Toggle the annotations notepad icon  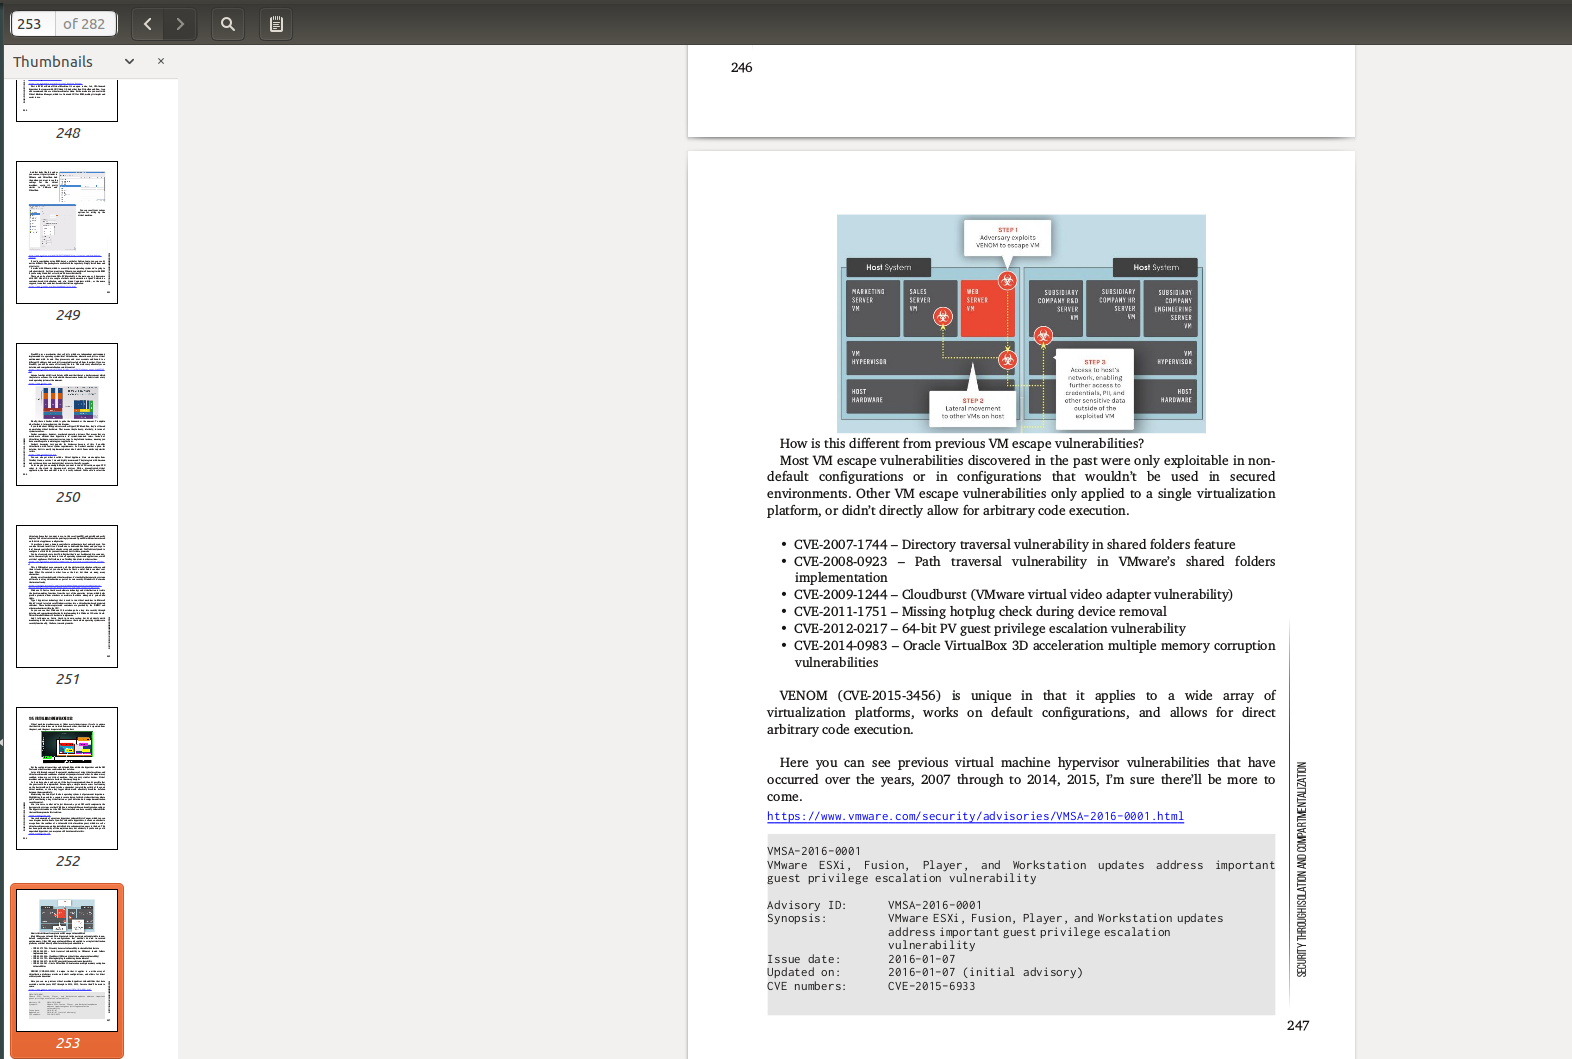pyautogui.click(x=276, y=24)
